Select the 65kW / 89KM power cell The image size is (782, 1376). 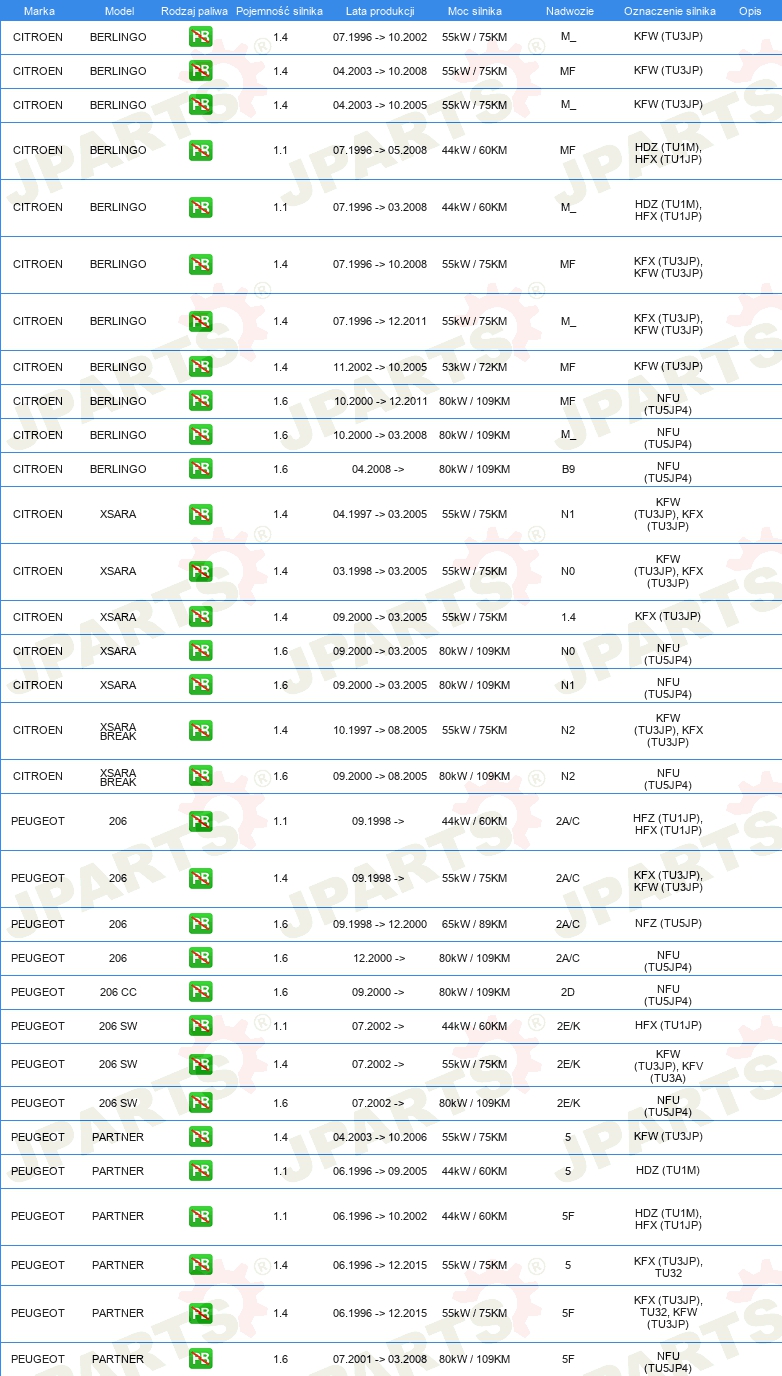tap(474, 925)
